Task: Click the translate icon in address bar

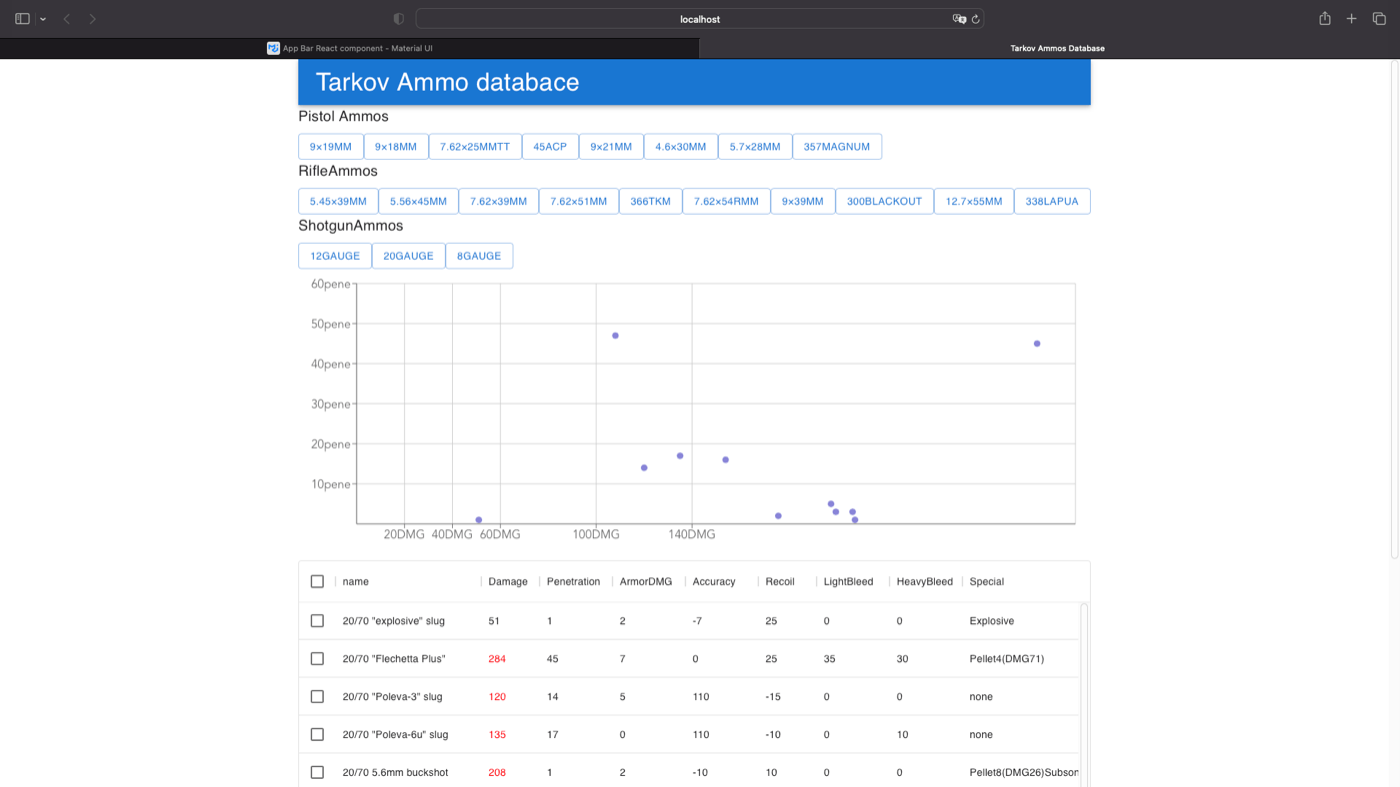Action: point(959,19)
